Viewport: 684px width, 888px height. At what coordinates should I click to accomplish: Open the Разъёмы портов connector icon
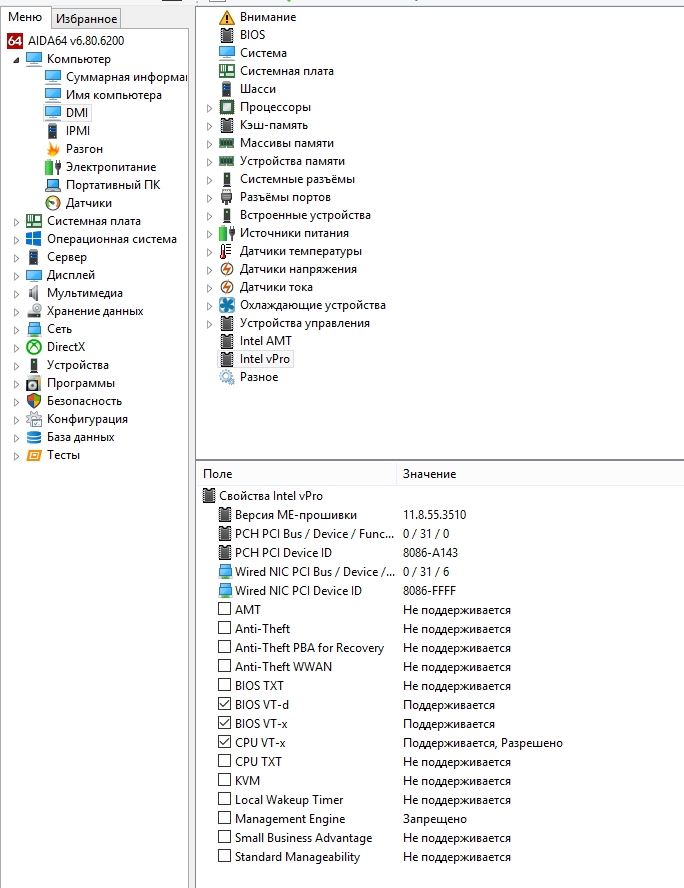pos(226,197)
